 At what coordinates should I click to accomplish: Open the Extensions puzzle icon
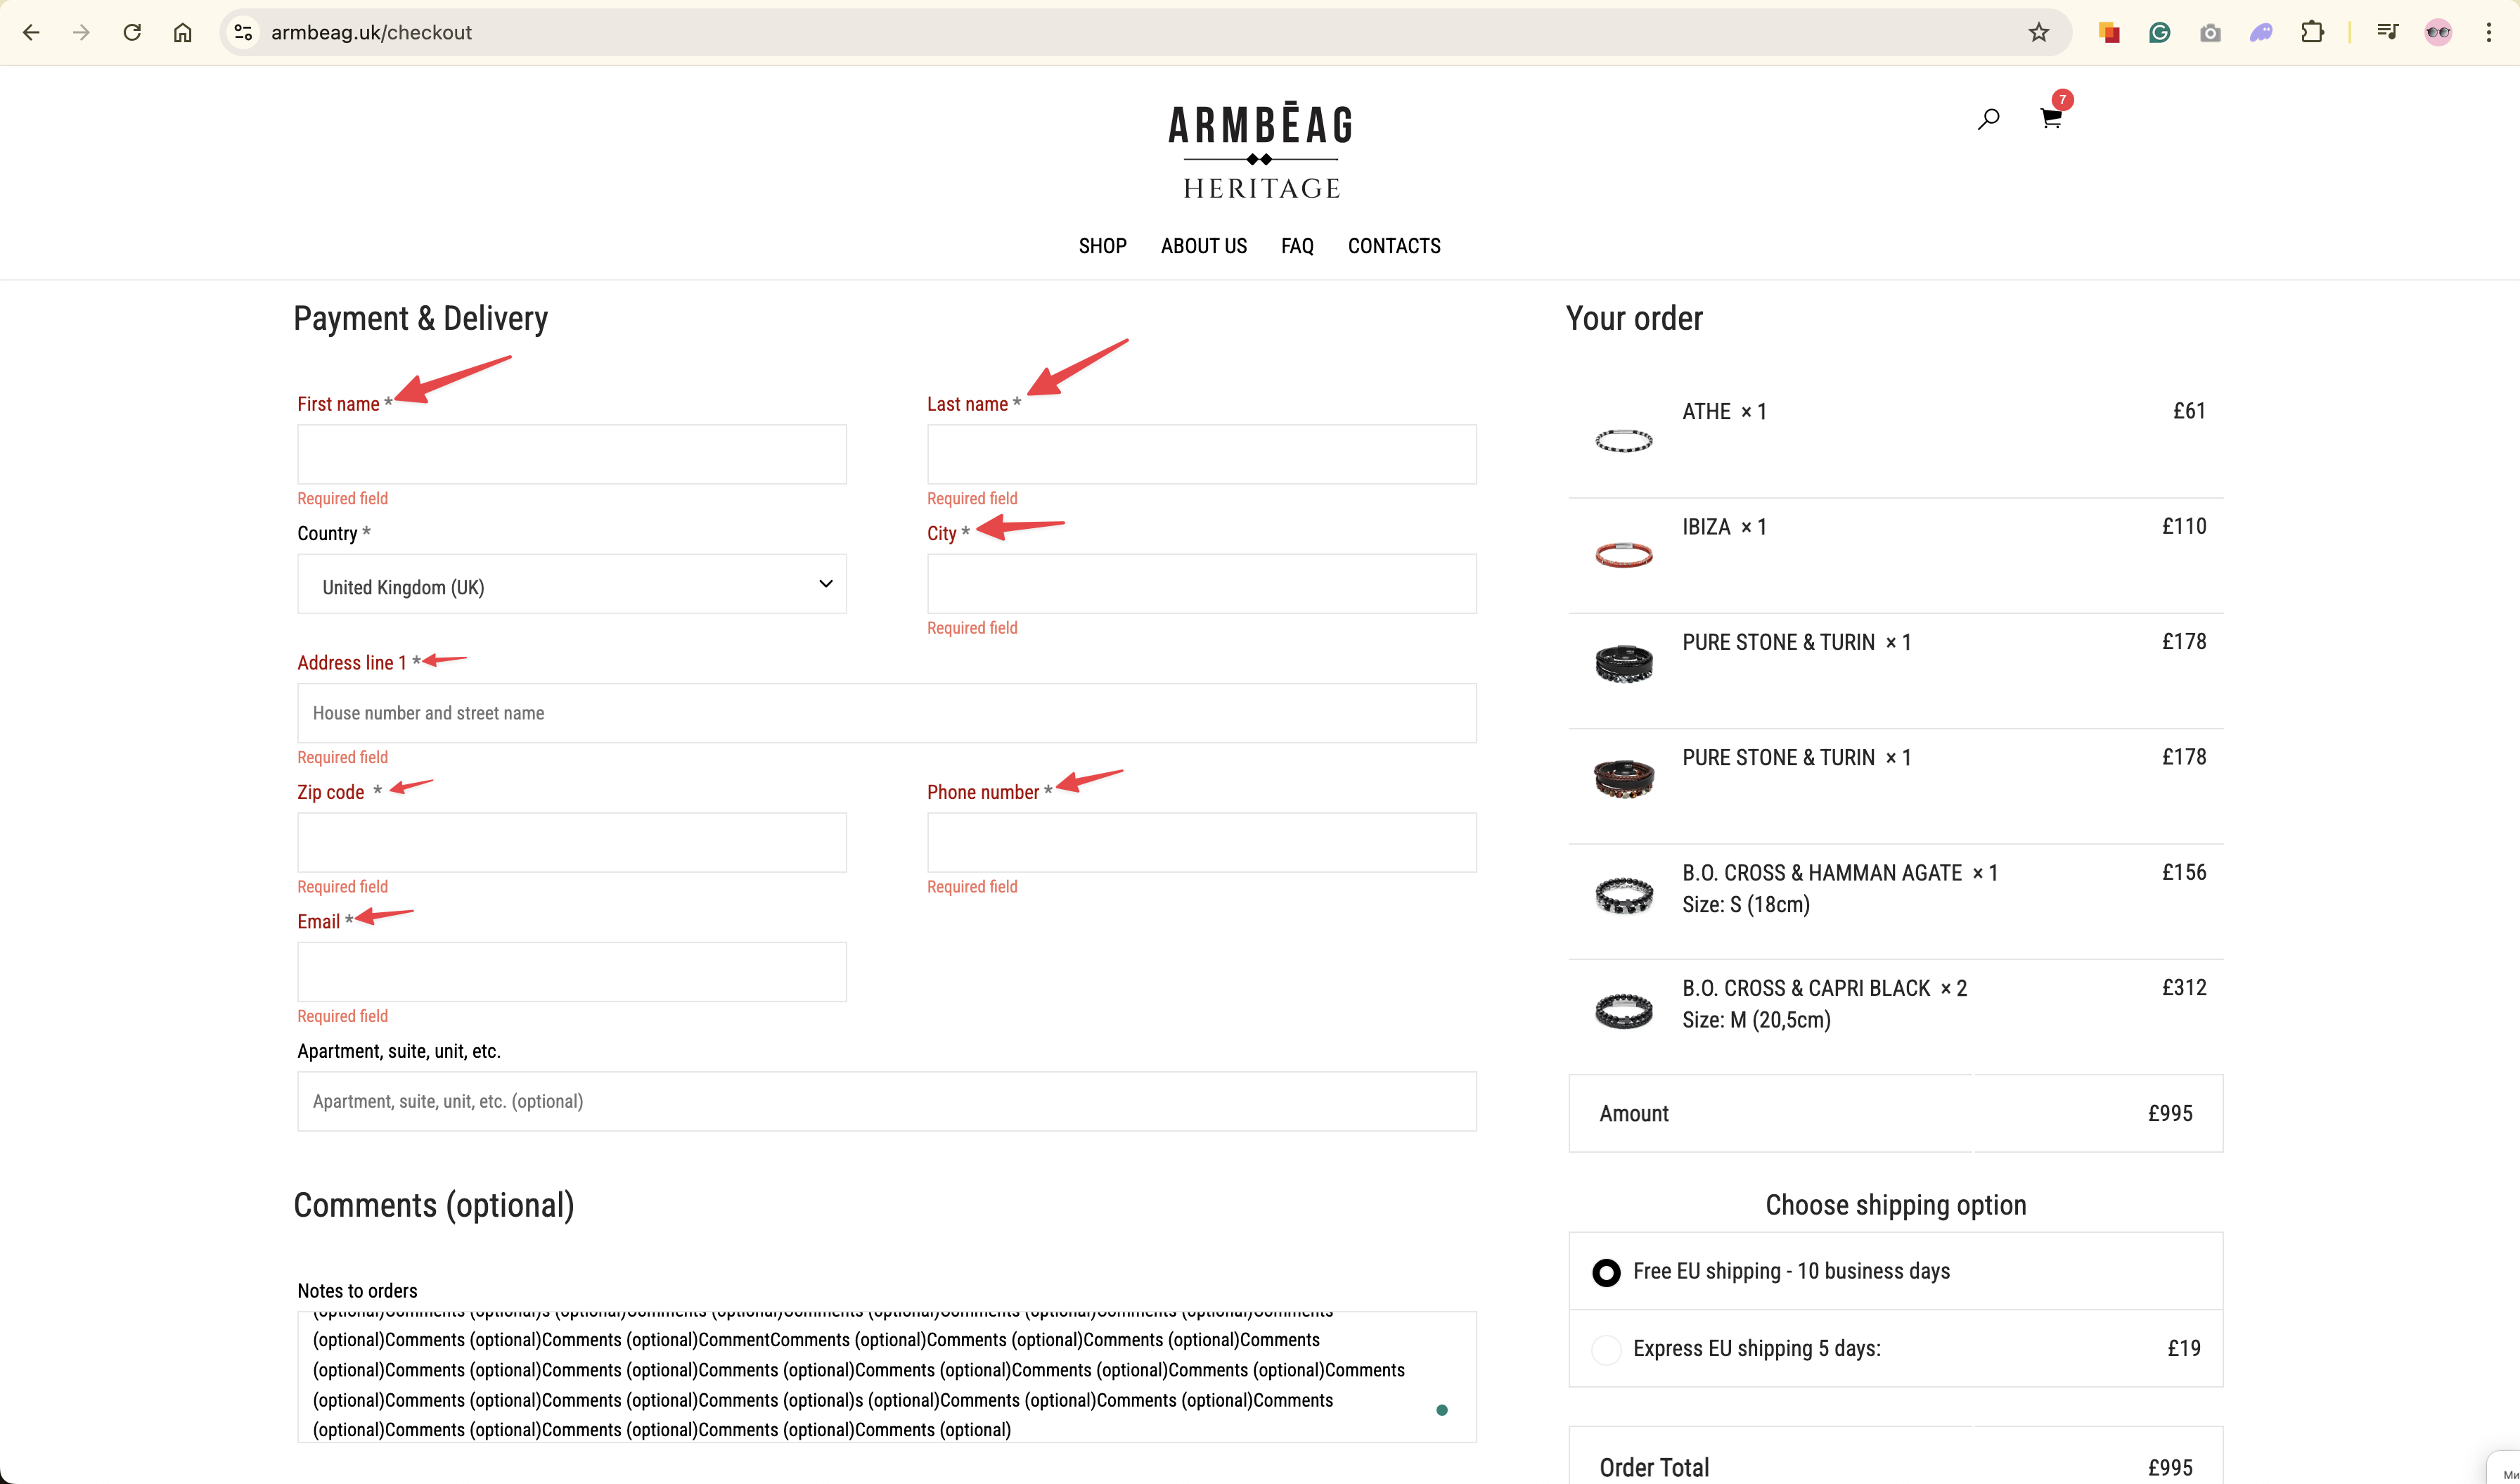pyautogui.click(x=2311, y=32)
